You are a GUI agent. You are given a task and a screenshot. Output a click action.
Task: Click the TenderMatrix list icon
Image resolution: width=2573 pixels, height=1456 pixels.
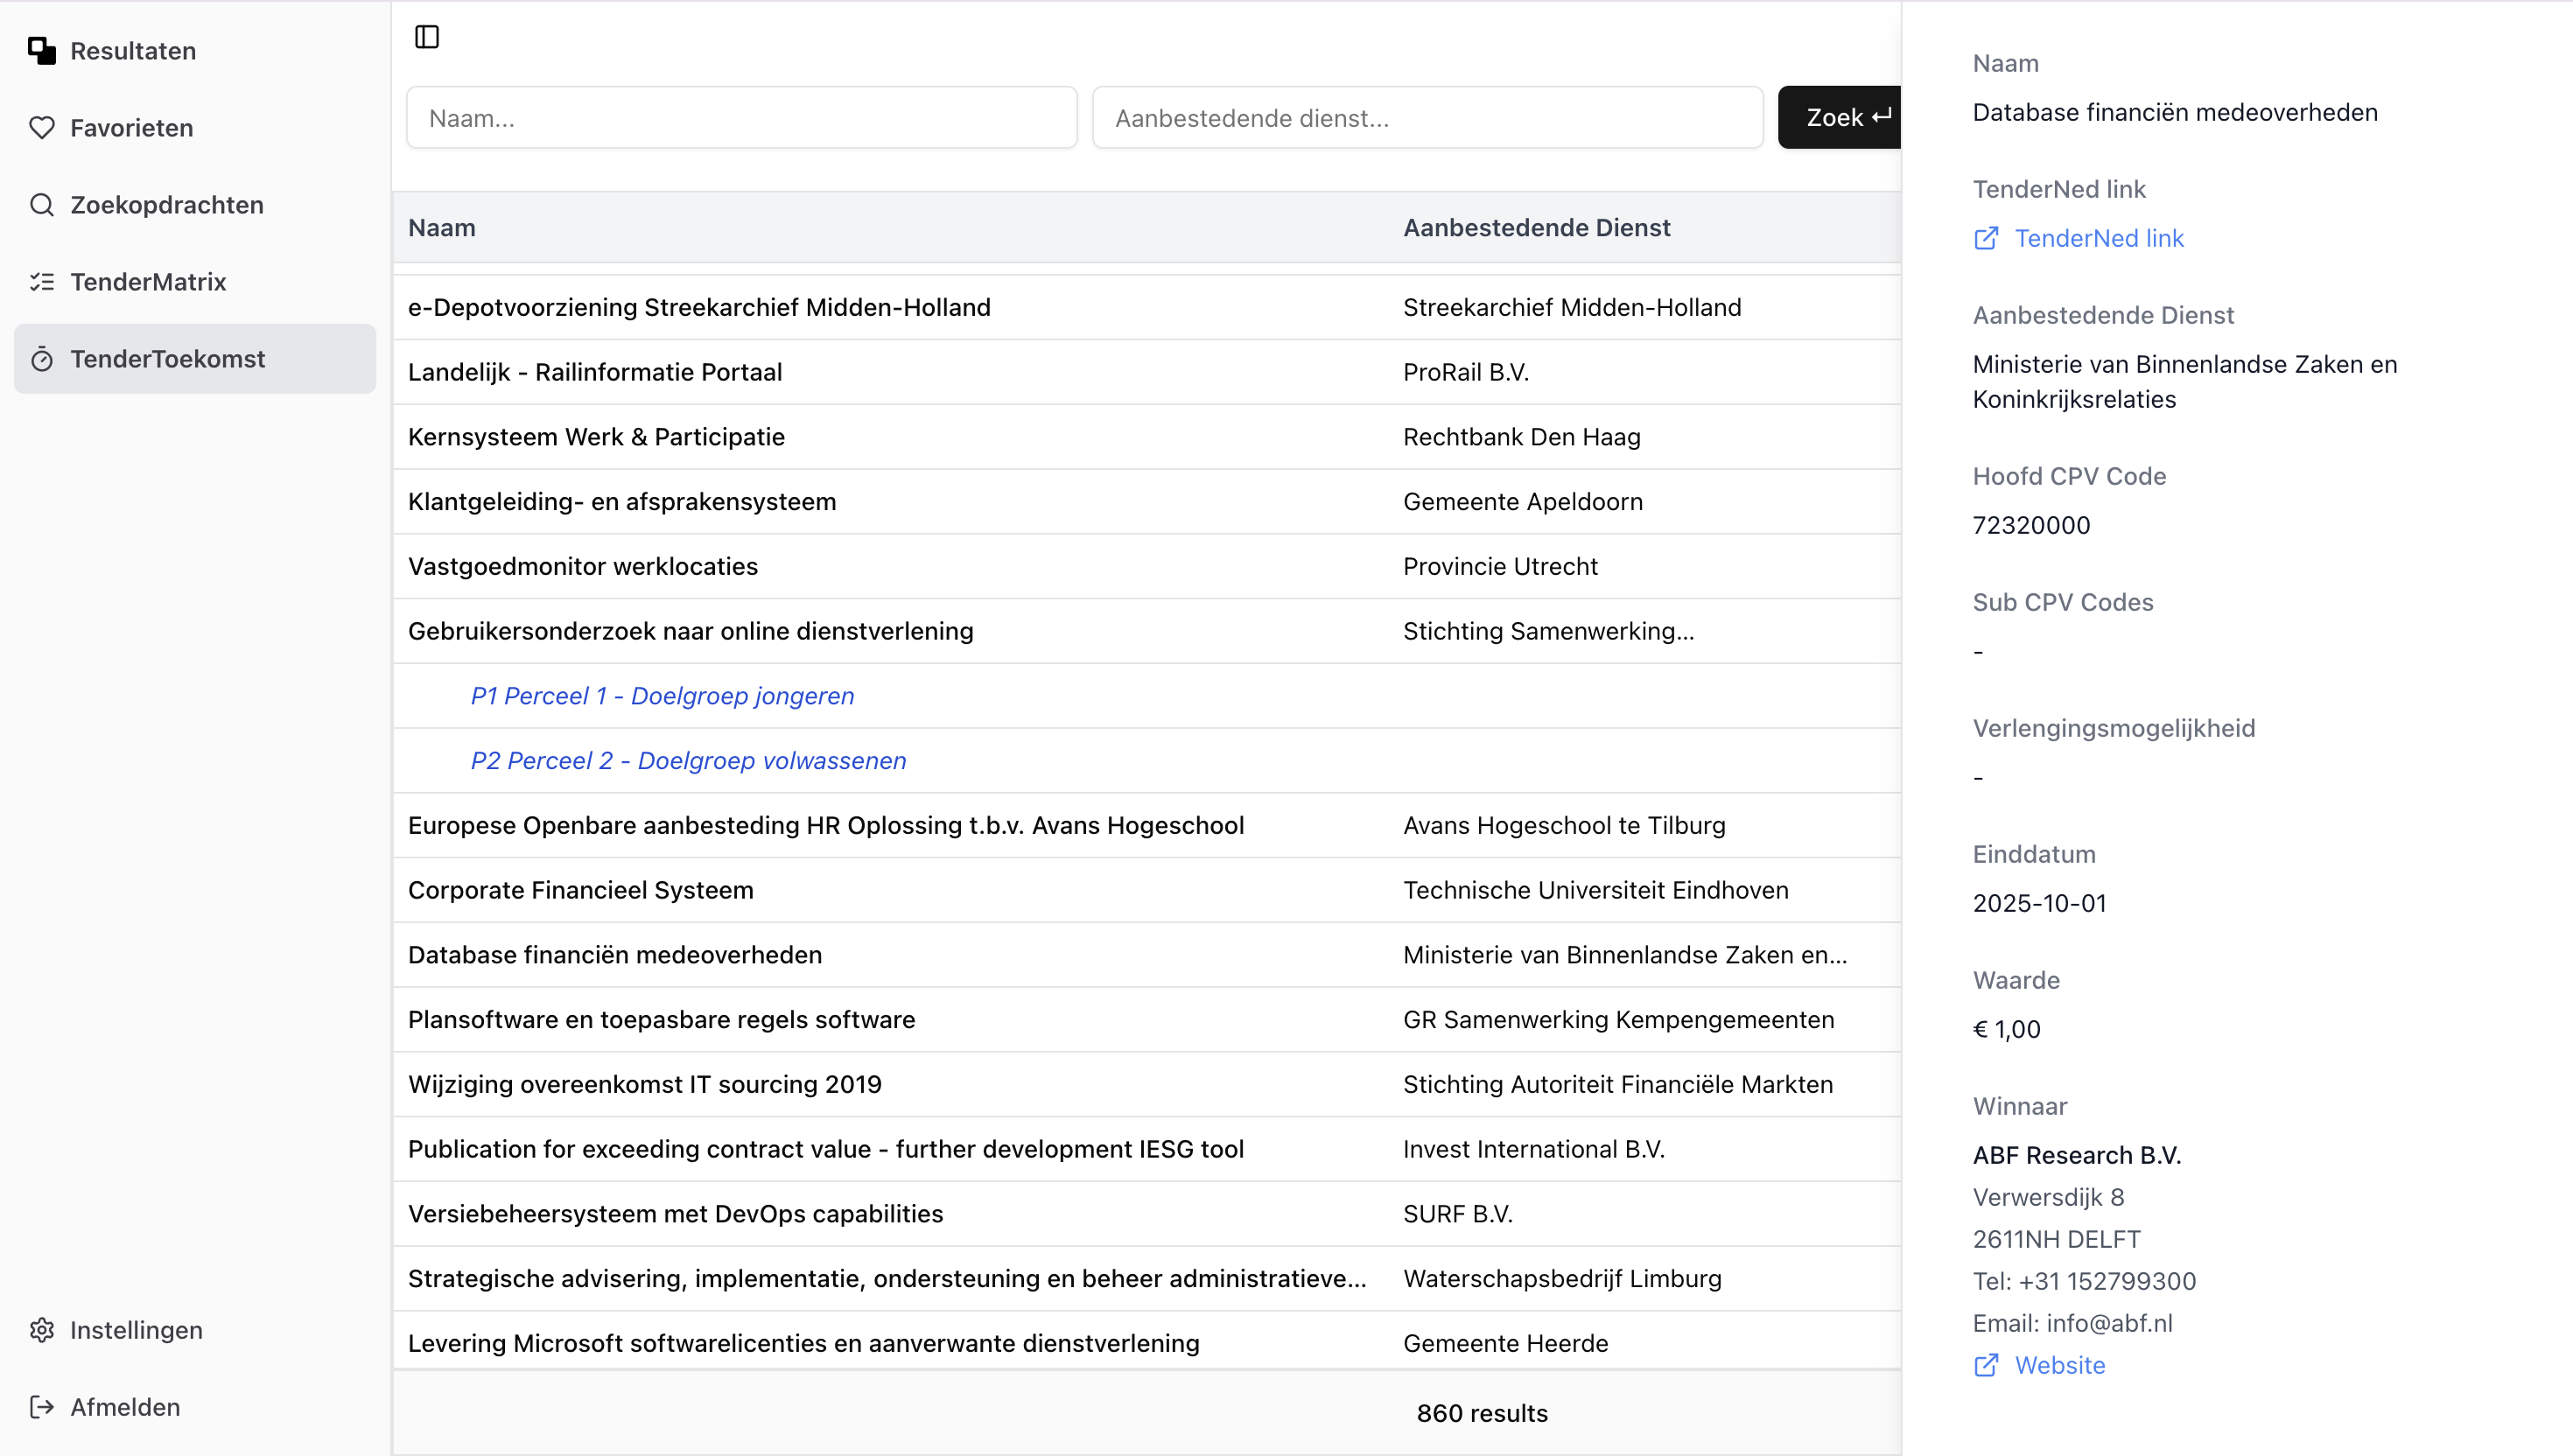(x=41, y=282)
